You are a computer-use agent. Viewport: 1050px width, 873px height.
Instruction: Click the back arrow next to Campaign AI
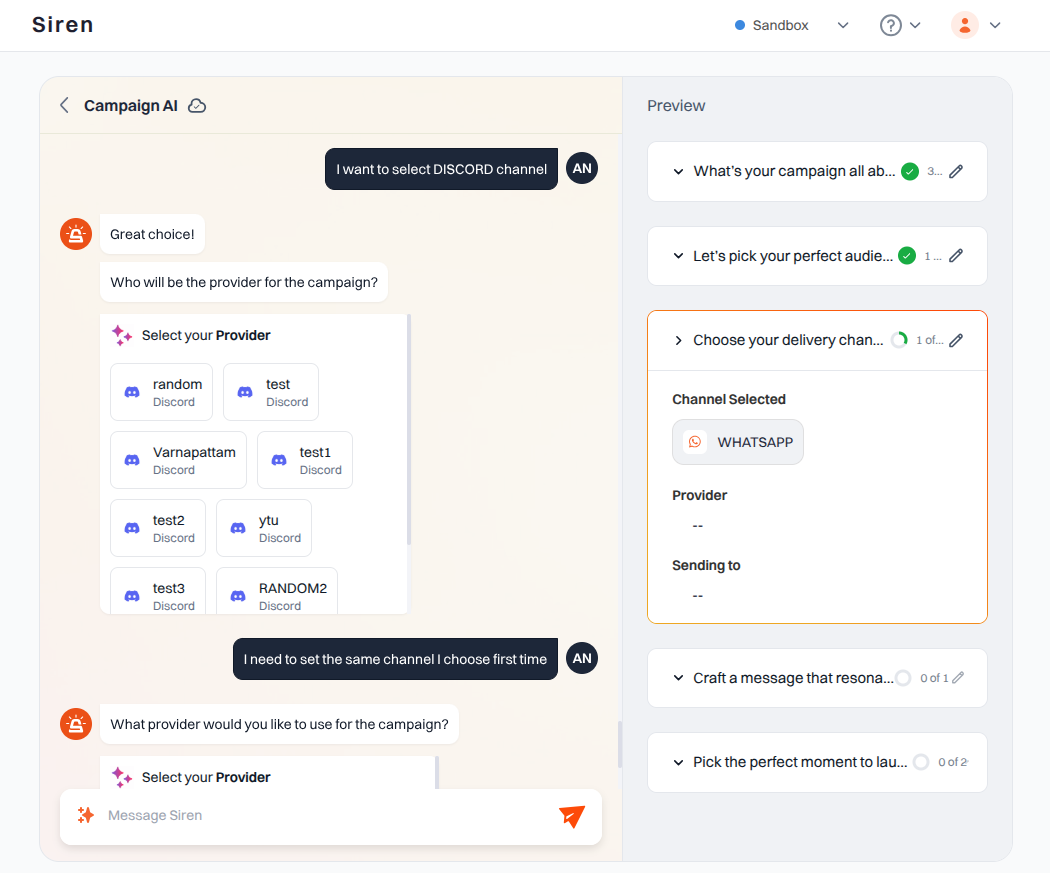(x=64, y=105)
